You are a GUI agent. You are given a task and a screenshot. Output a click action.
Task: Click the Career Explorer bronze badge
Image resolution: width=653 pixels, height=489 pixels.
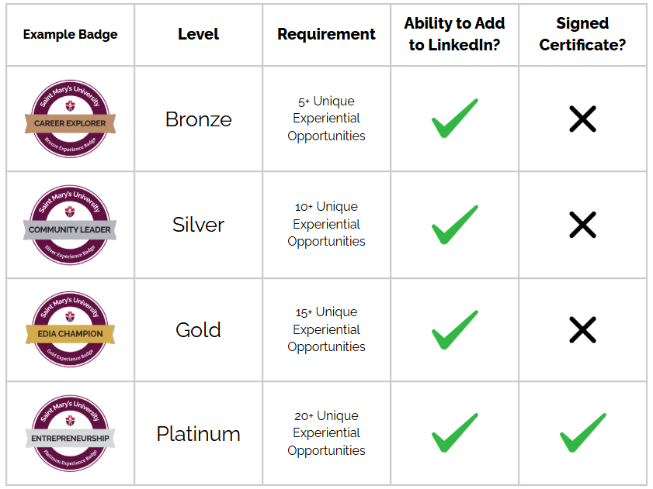coord(70,120)
